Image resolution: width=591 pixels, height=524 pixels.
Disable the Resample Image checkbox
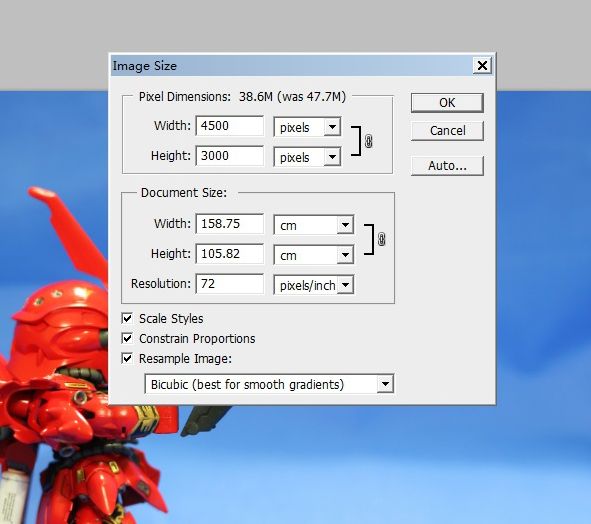pos(127,359)
